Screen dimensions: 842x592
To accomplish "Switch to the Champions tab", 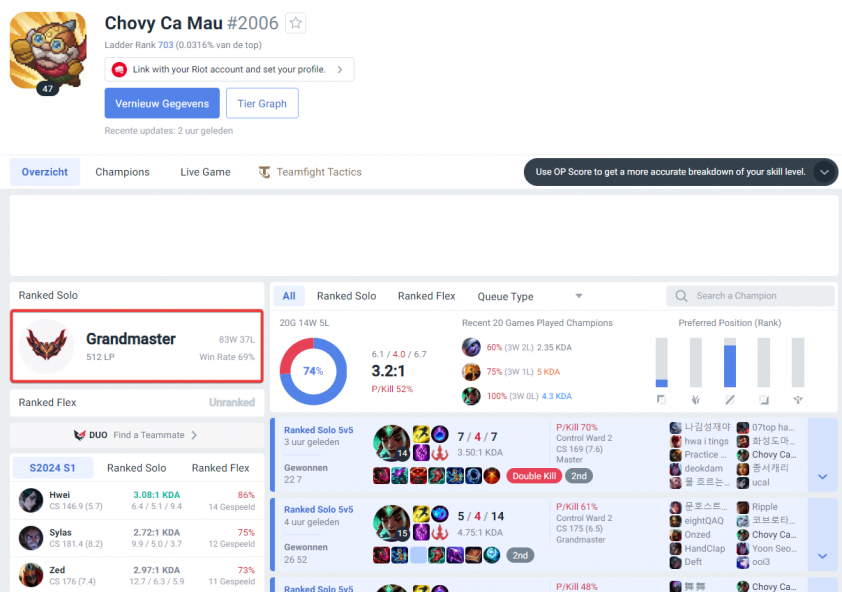I will click(122, 172).
